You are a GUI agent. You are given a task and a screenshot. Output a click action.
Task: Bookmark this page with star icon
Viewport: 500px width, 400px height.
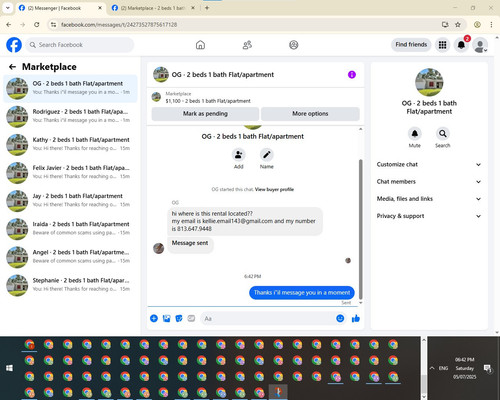pyautogui.click(x=458, y=24)
